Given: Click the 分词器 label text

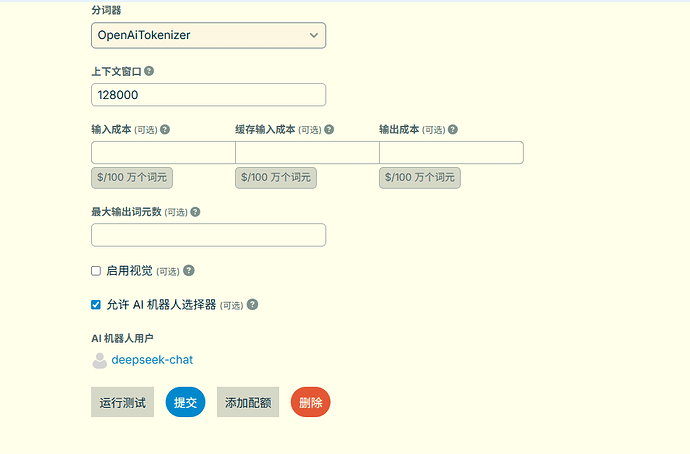Looking at the screenshot, I should (106, 10).
